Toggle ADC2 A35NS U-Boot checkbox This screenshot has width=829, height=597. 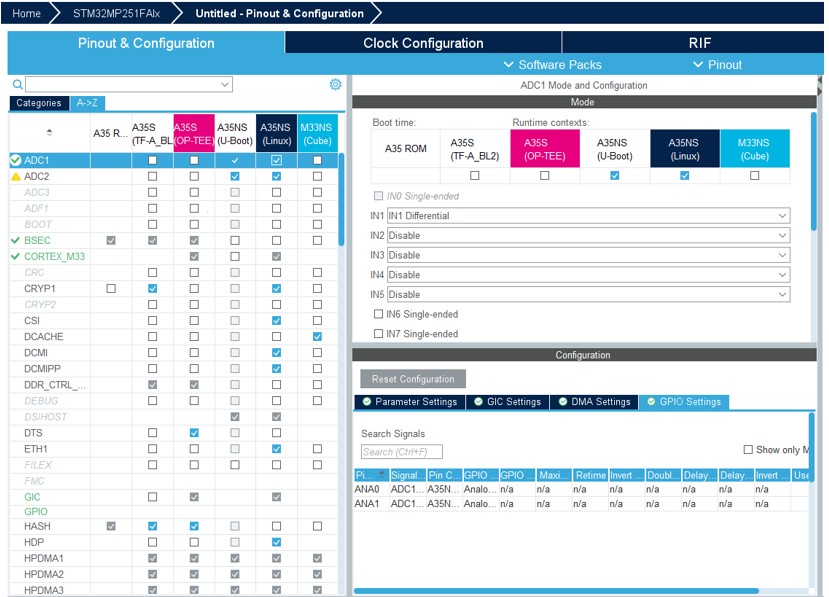235,176
